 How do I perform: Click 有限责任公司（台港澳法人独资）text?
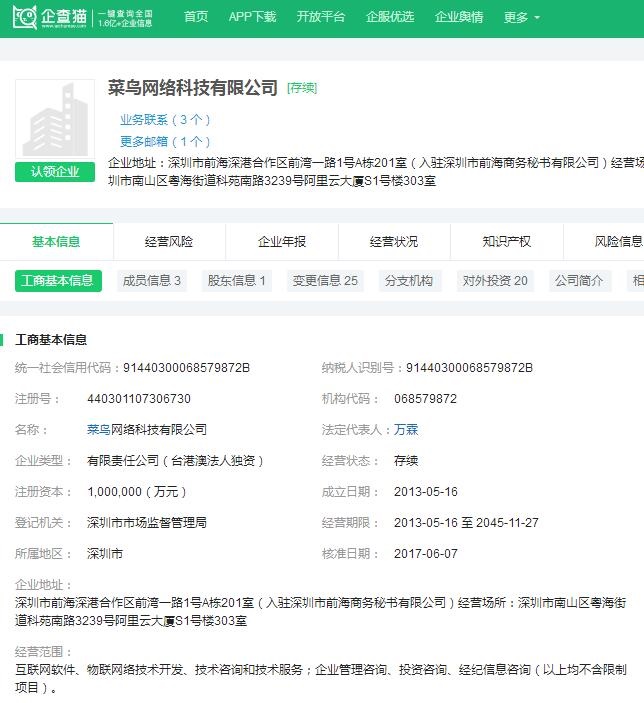tap(175, 460)
